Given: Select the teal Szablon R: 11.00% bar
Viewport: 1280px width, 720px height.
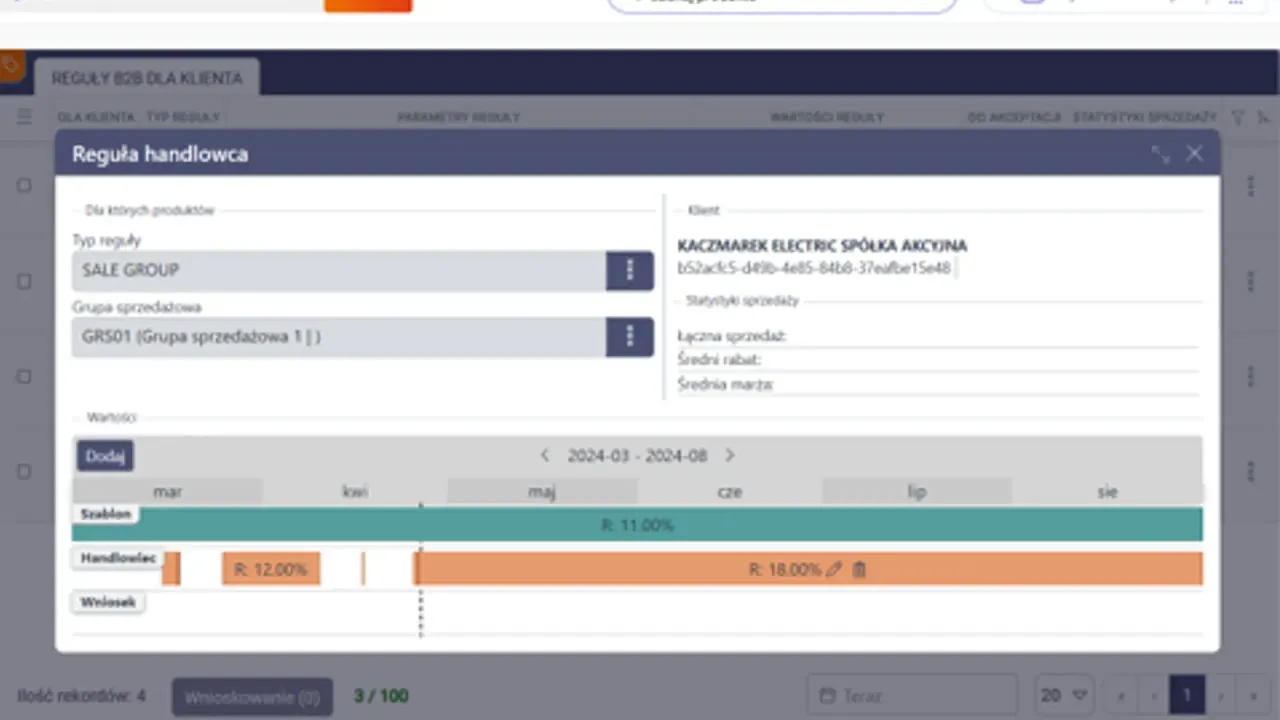Looking at the screenshot, I should click(637, 524).
